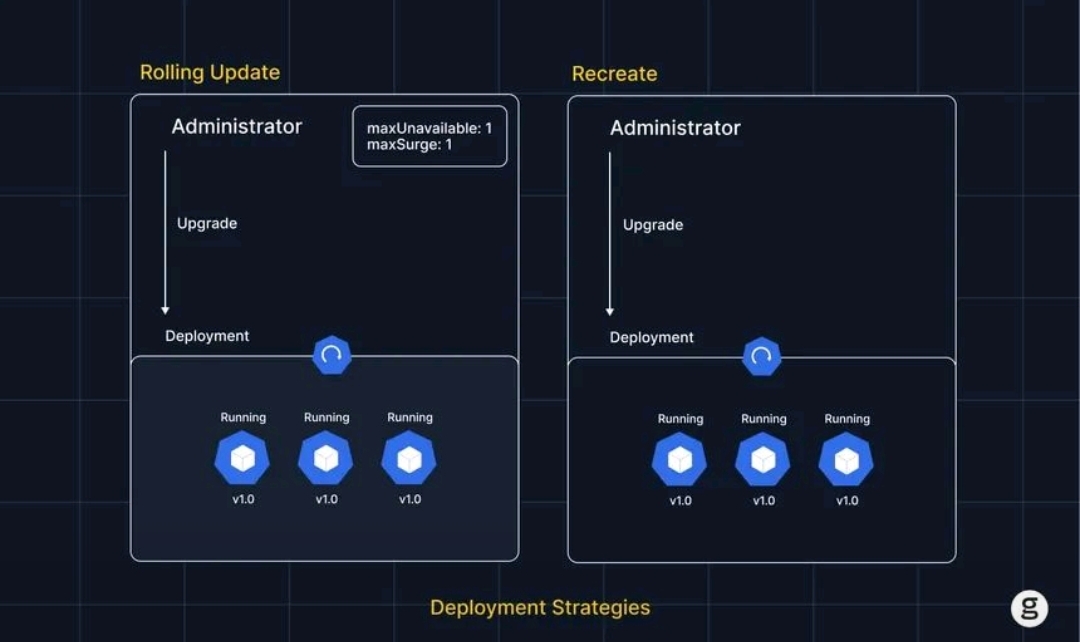The image size is (1080, 642).
Task: Click the 'Recreate' heading
Action: (614, 74)
